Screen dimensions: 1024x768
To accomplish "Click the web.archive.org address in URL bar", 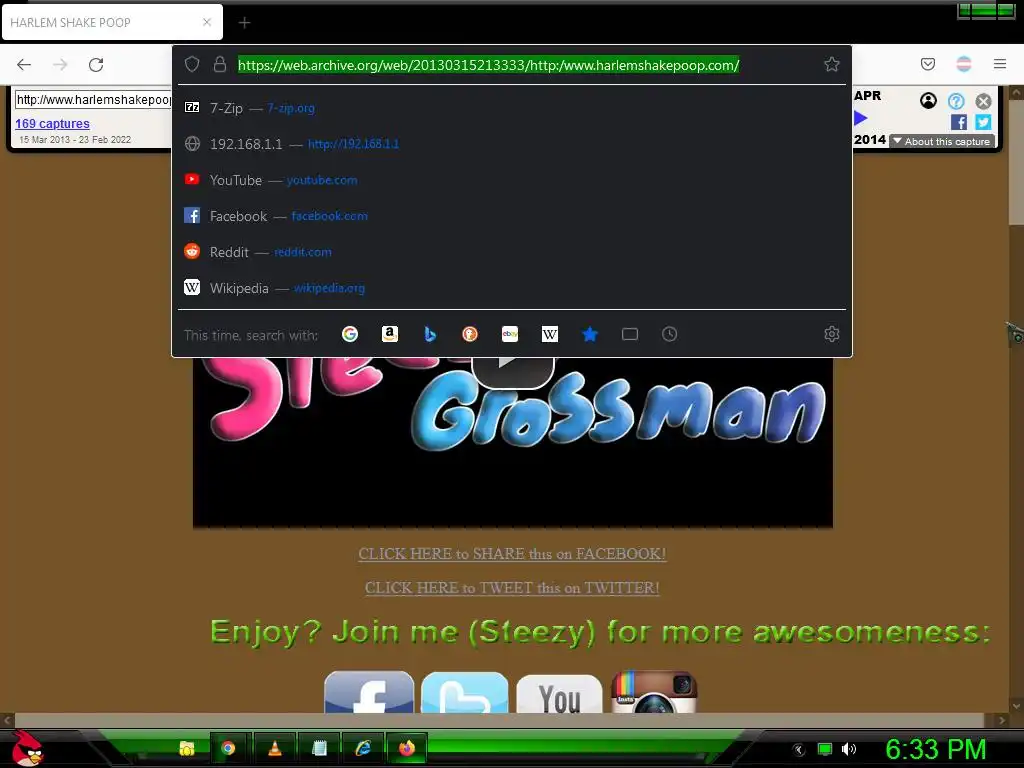I will (488, 65).
